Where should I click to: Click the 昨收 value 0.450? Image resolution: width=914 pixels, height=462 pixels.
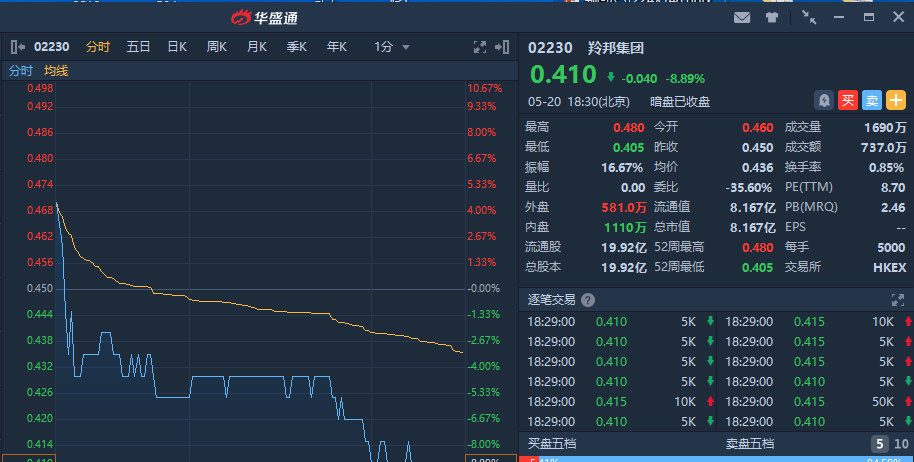click(x=757, y=147)
